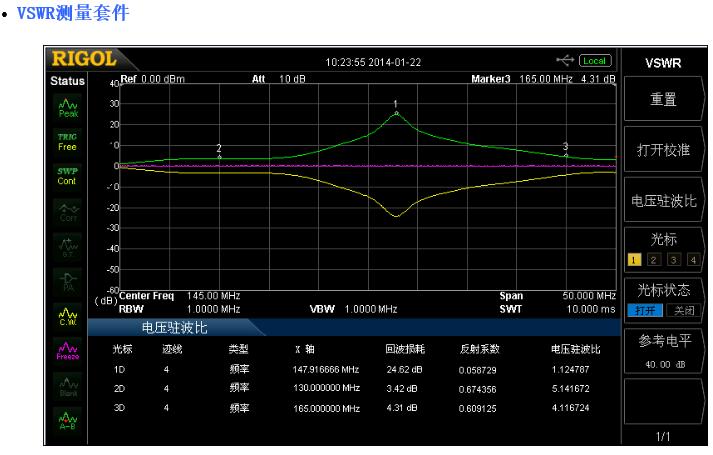Click the TRIG Free status icon
This screenshot has width=713, height=455.
click(x=67, y=142)
